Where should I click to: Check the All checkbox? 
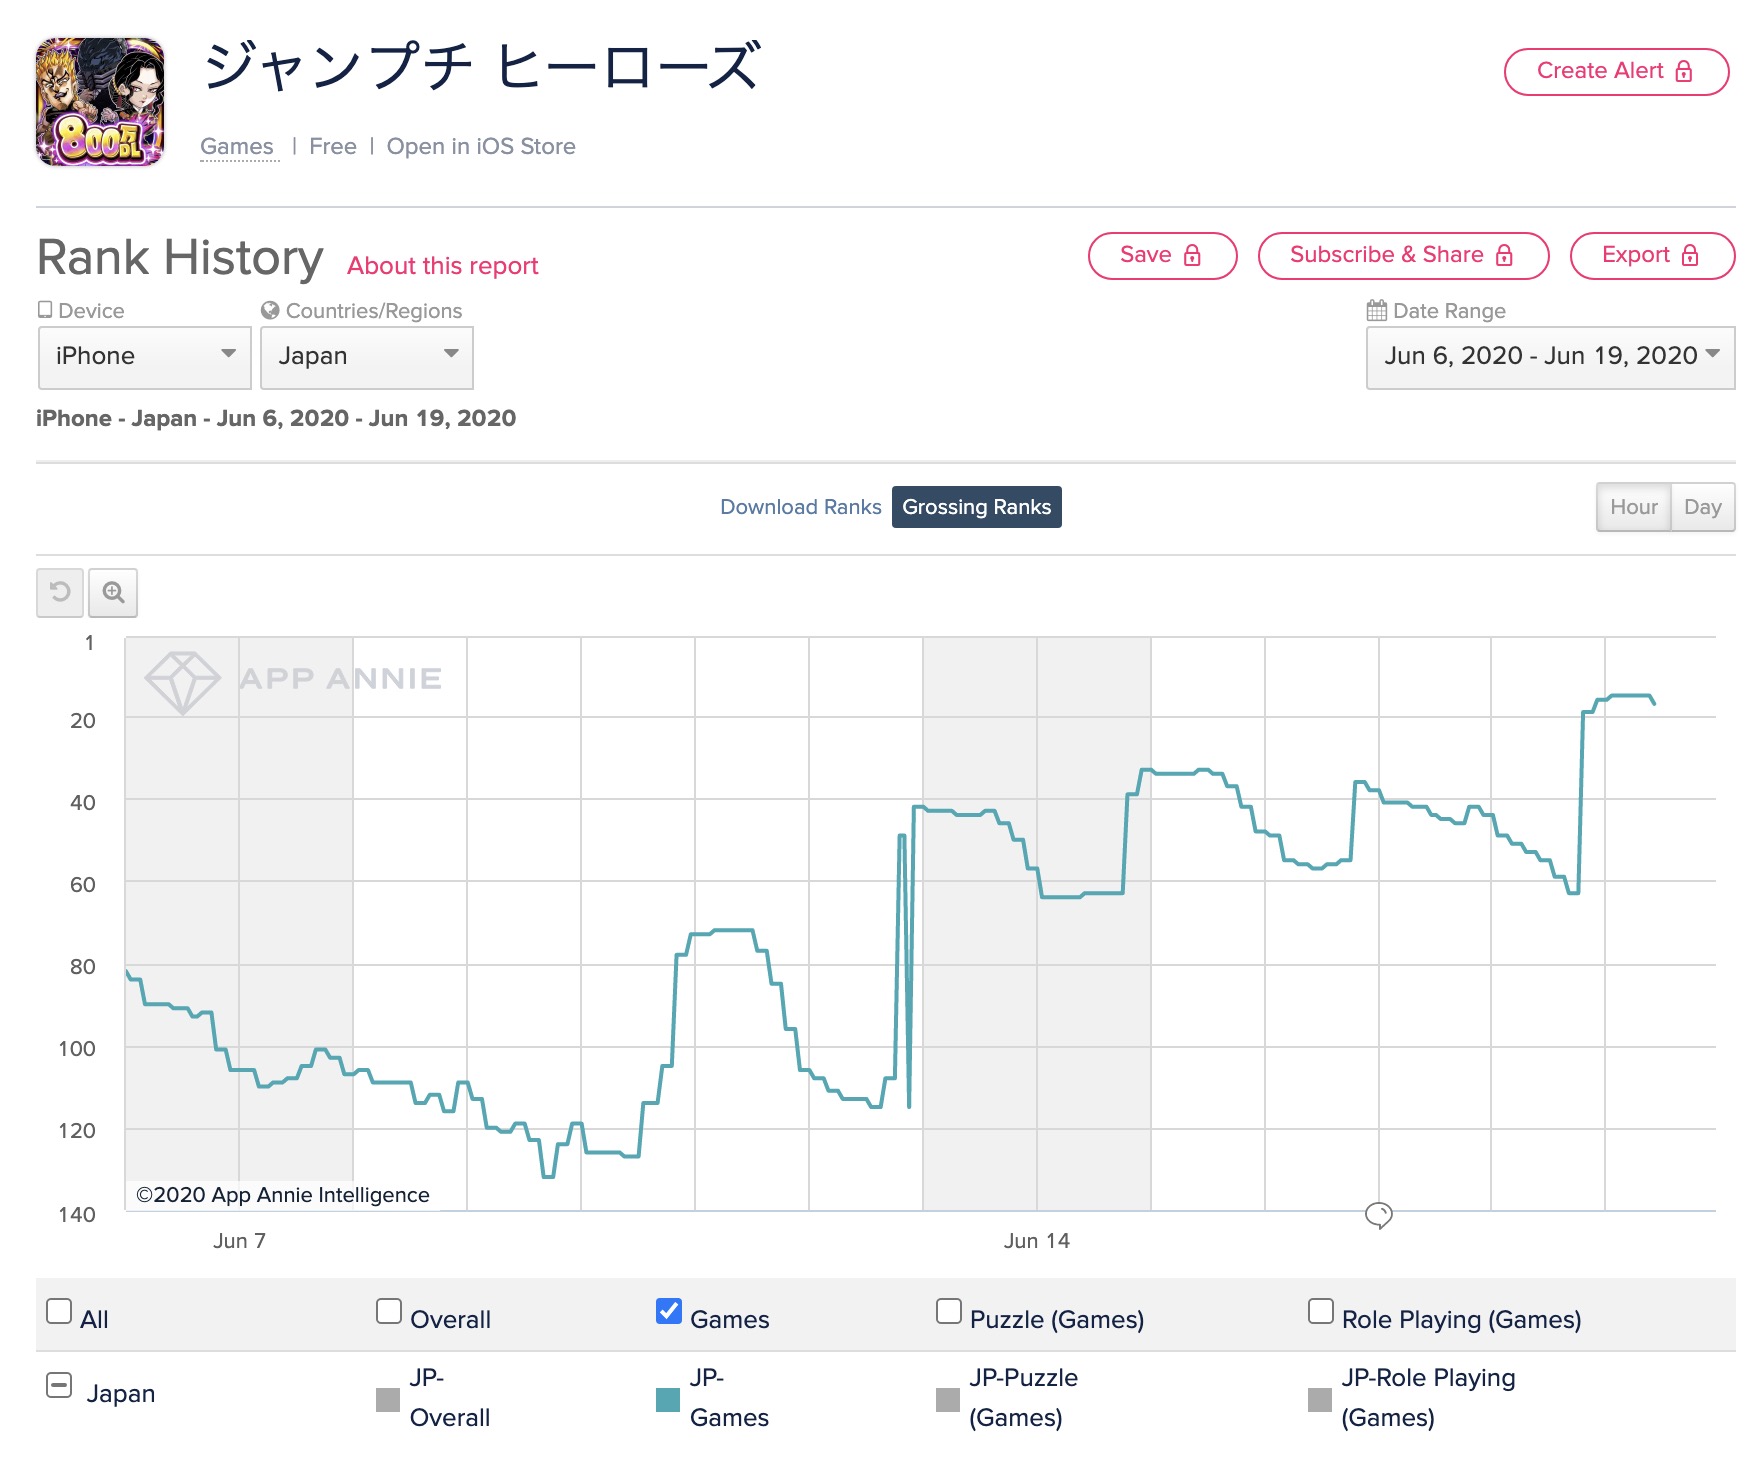59,1311
